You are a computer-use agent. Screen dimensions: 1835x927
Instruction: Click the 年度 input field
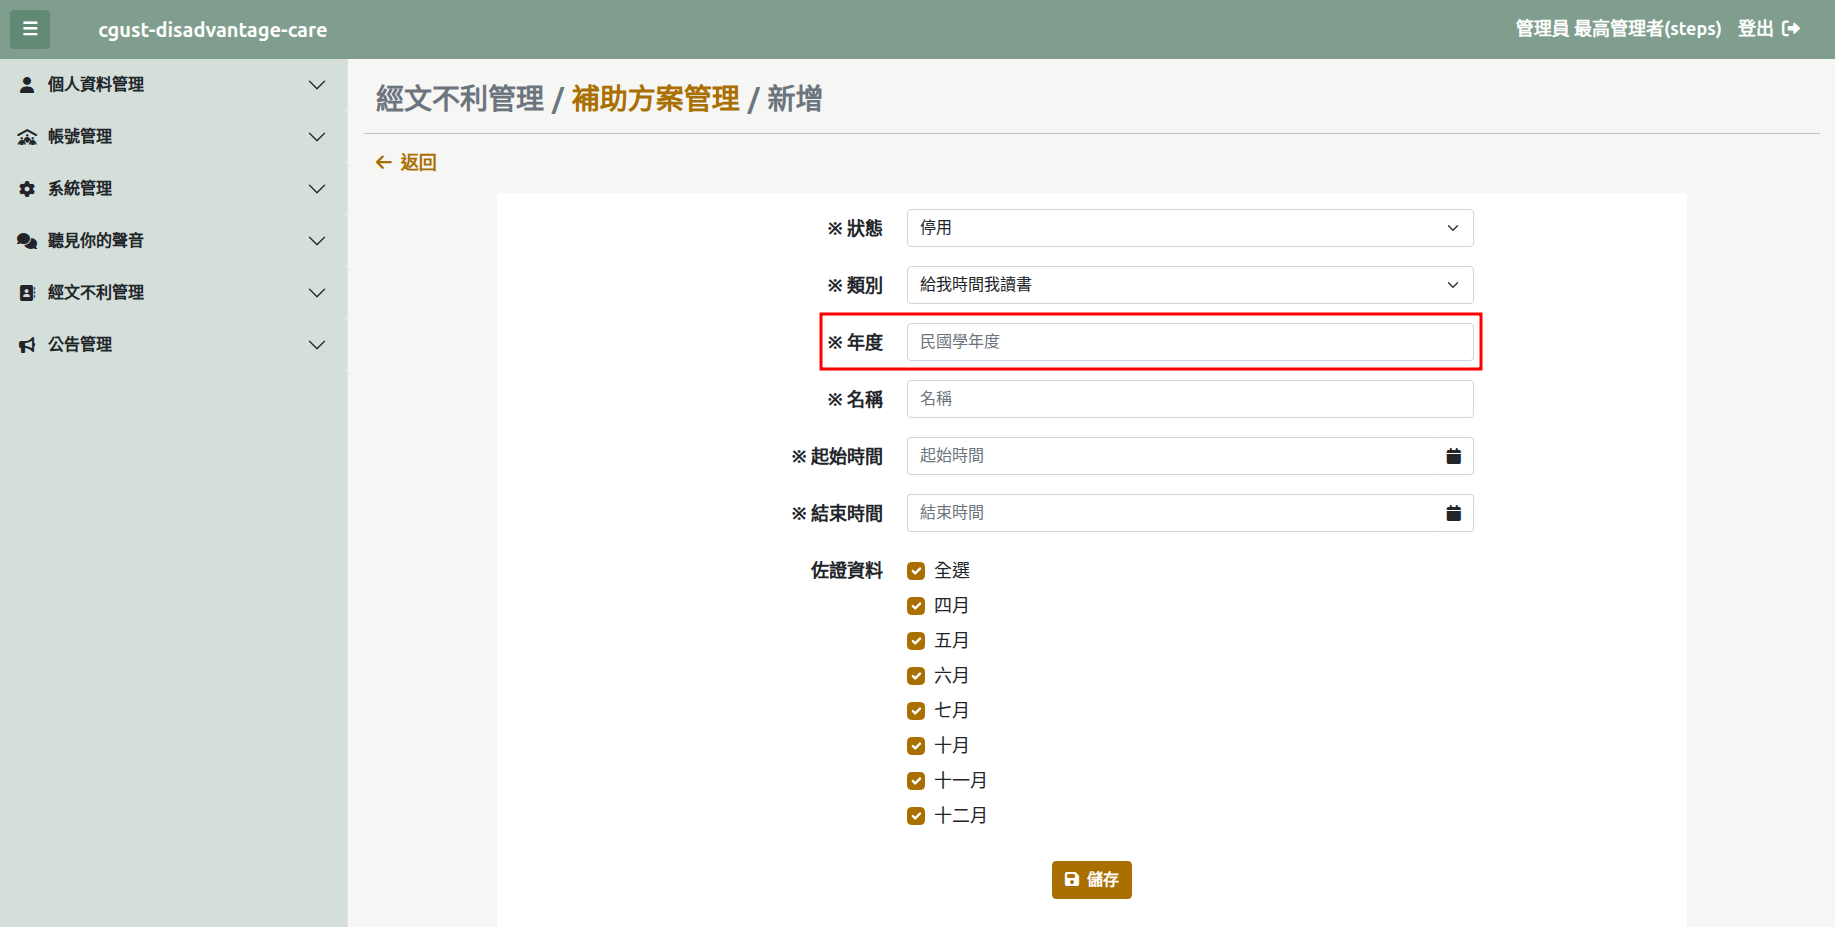coord(1190,342)
